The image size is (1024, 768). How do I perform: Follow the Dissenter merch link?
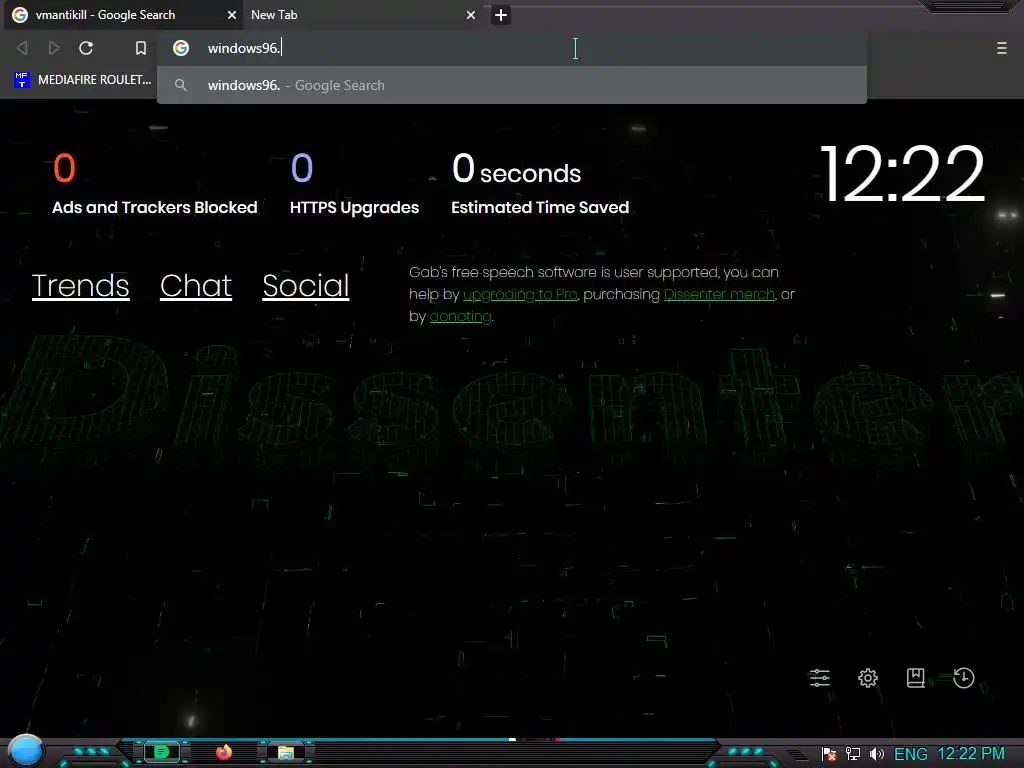click(x=719, y=295)
